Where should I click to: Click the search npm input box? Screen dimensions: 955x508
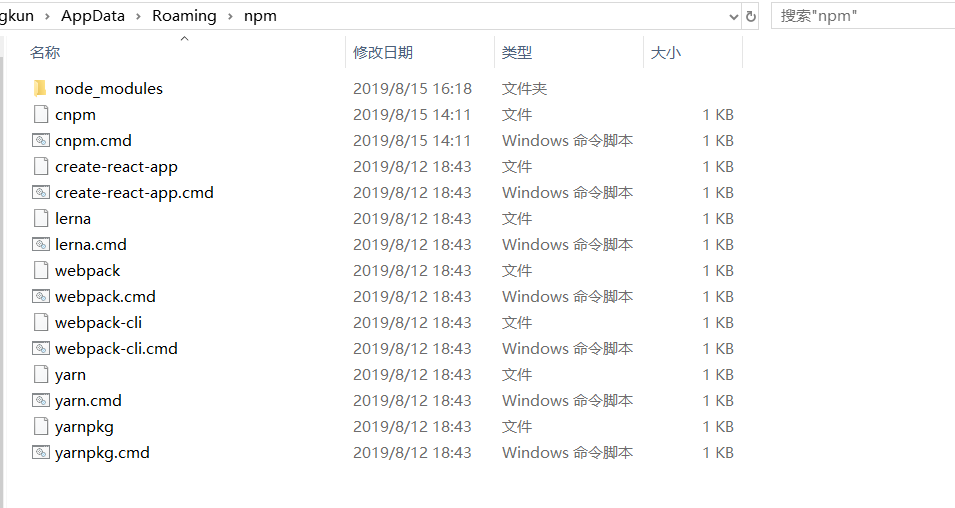click(863, 16)
